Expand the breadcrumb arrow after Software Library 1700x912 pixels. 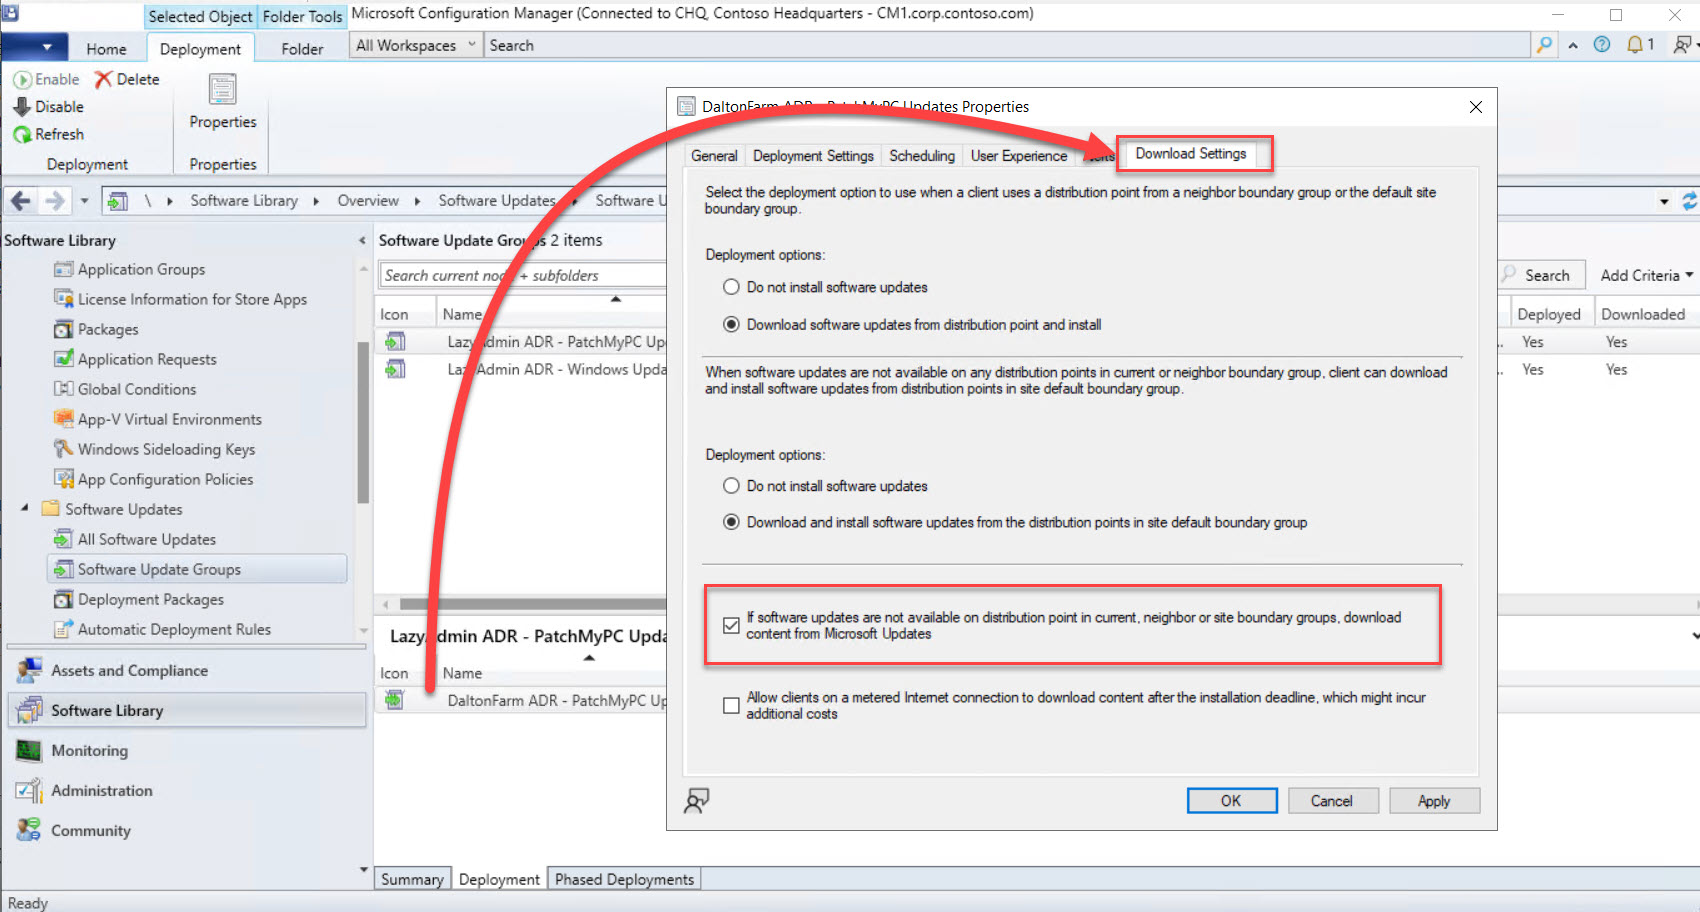pyautogui.click(x=316, y=201)
